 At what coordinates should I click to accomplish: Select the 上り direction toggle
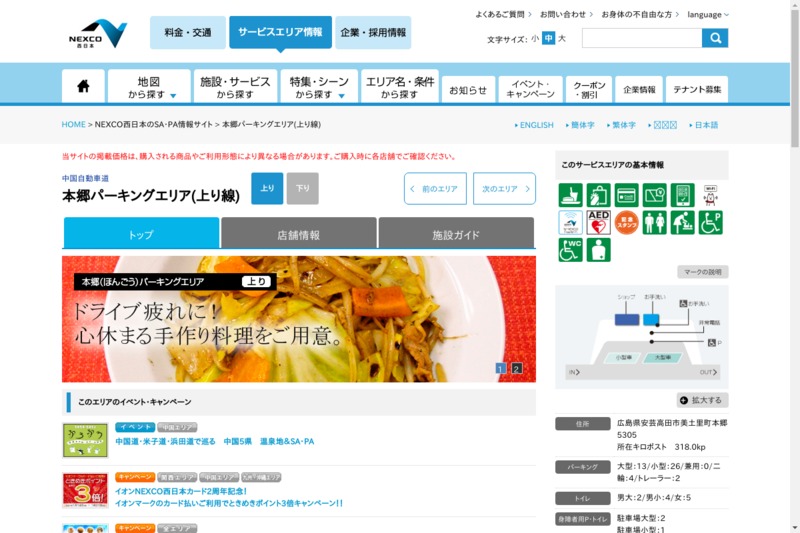point(267,188)
